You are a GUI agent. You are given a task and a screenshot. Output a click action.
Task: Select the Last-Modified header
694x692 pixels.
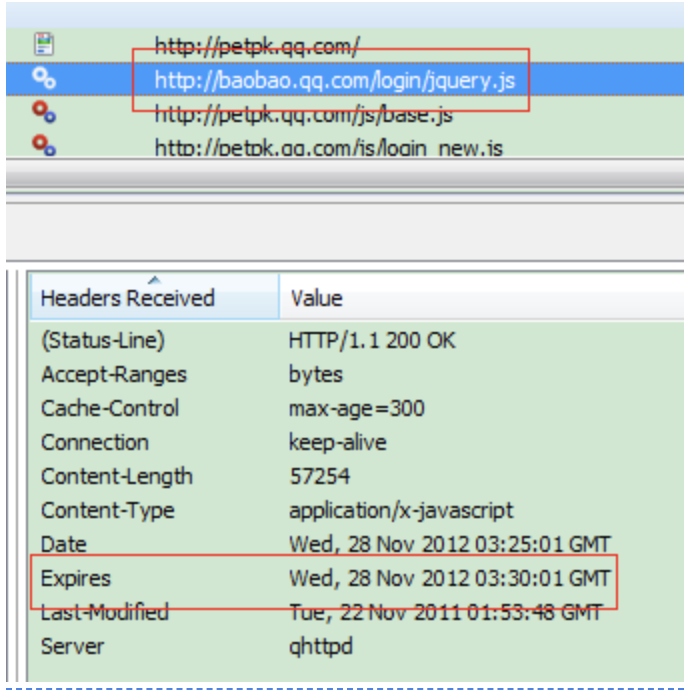click(x=104, y=612)
